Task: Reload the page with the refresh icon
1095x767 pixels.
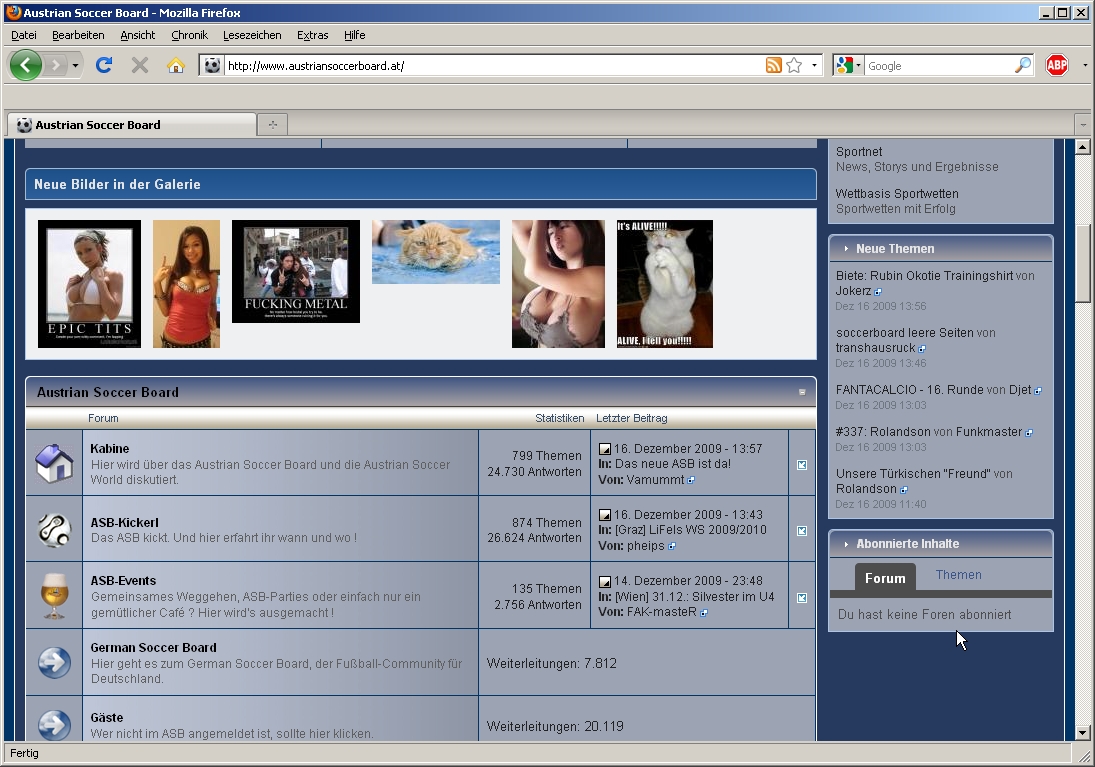Action: [x=104, y=65]
